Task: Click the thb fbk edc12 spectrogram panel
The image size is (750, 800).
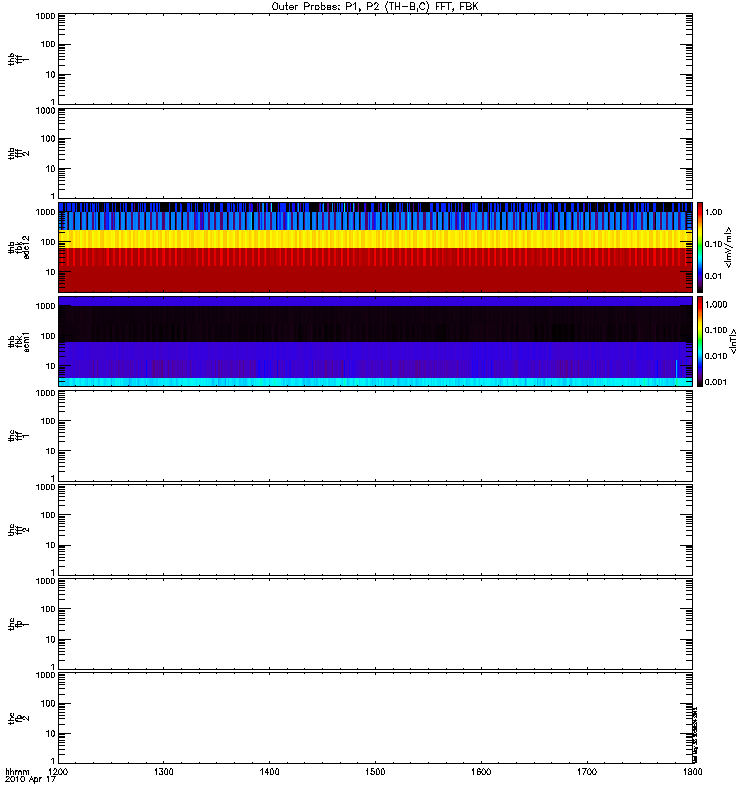Action: point(375,247)
